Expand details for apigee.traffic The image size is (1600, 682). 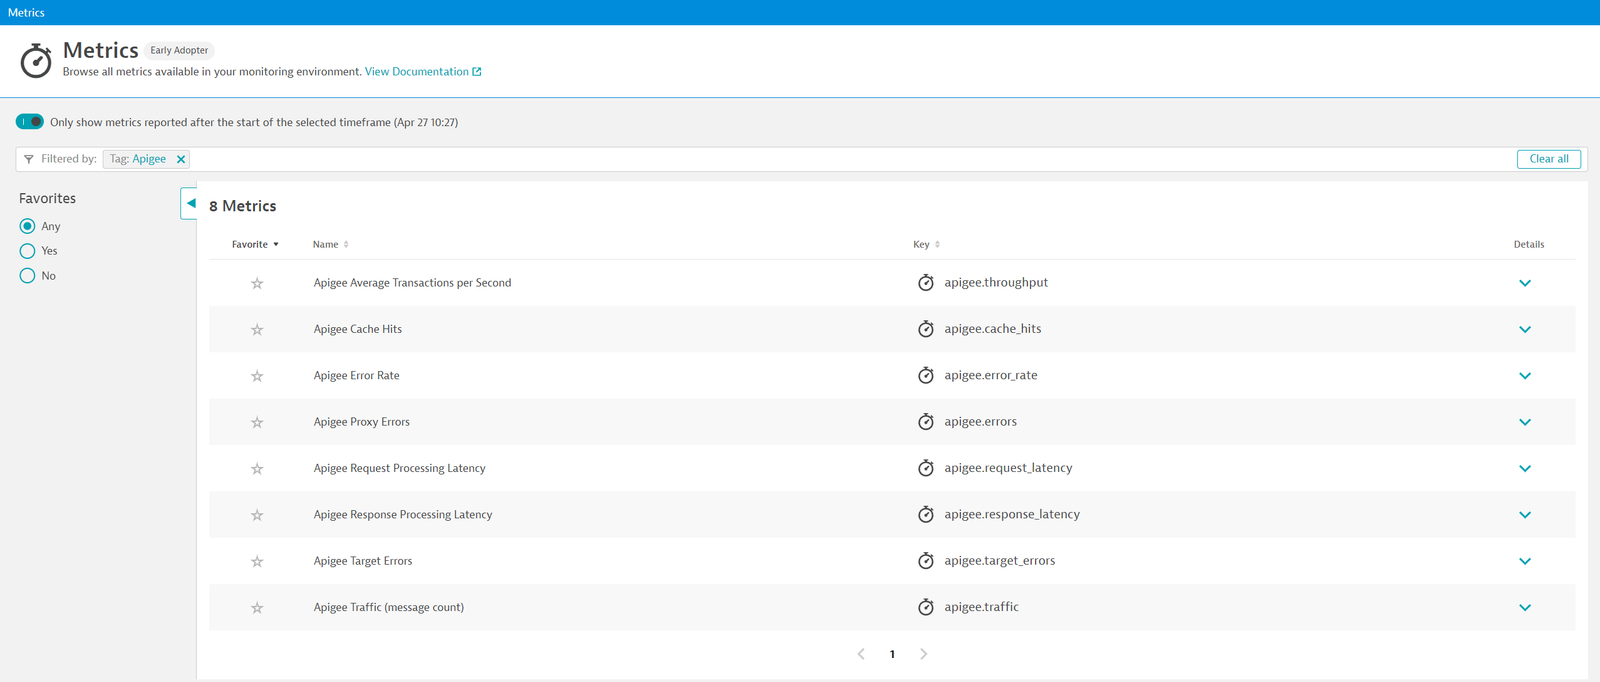(x=1525, y=607)
